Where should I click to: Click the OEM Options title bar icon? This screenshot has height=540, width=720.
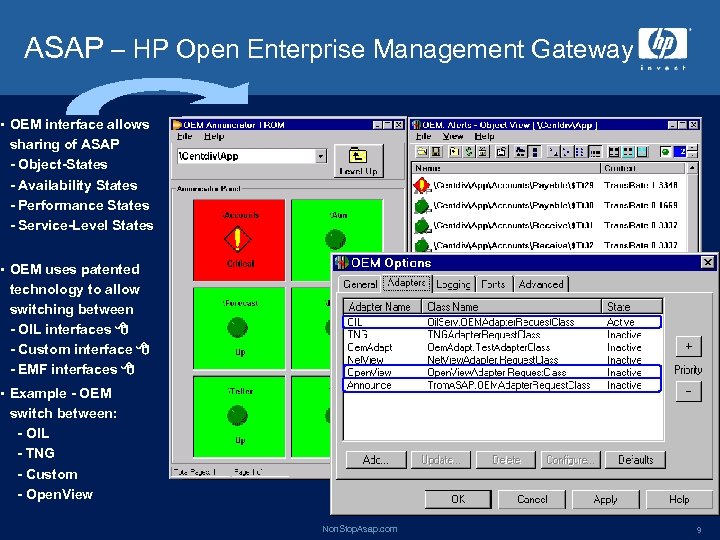coord(341,263)
